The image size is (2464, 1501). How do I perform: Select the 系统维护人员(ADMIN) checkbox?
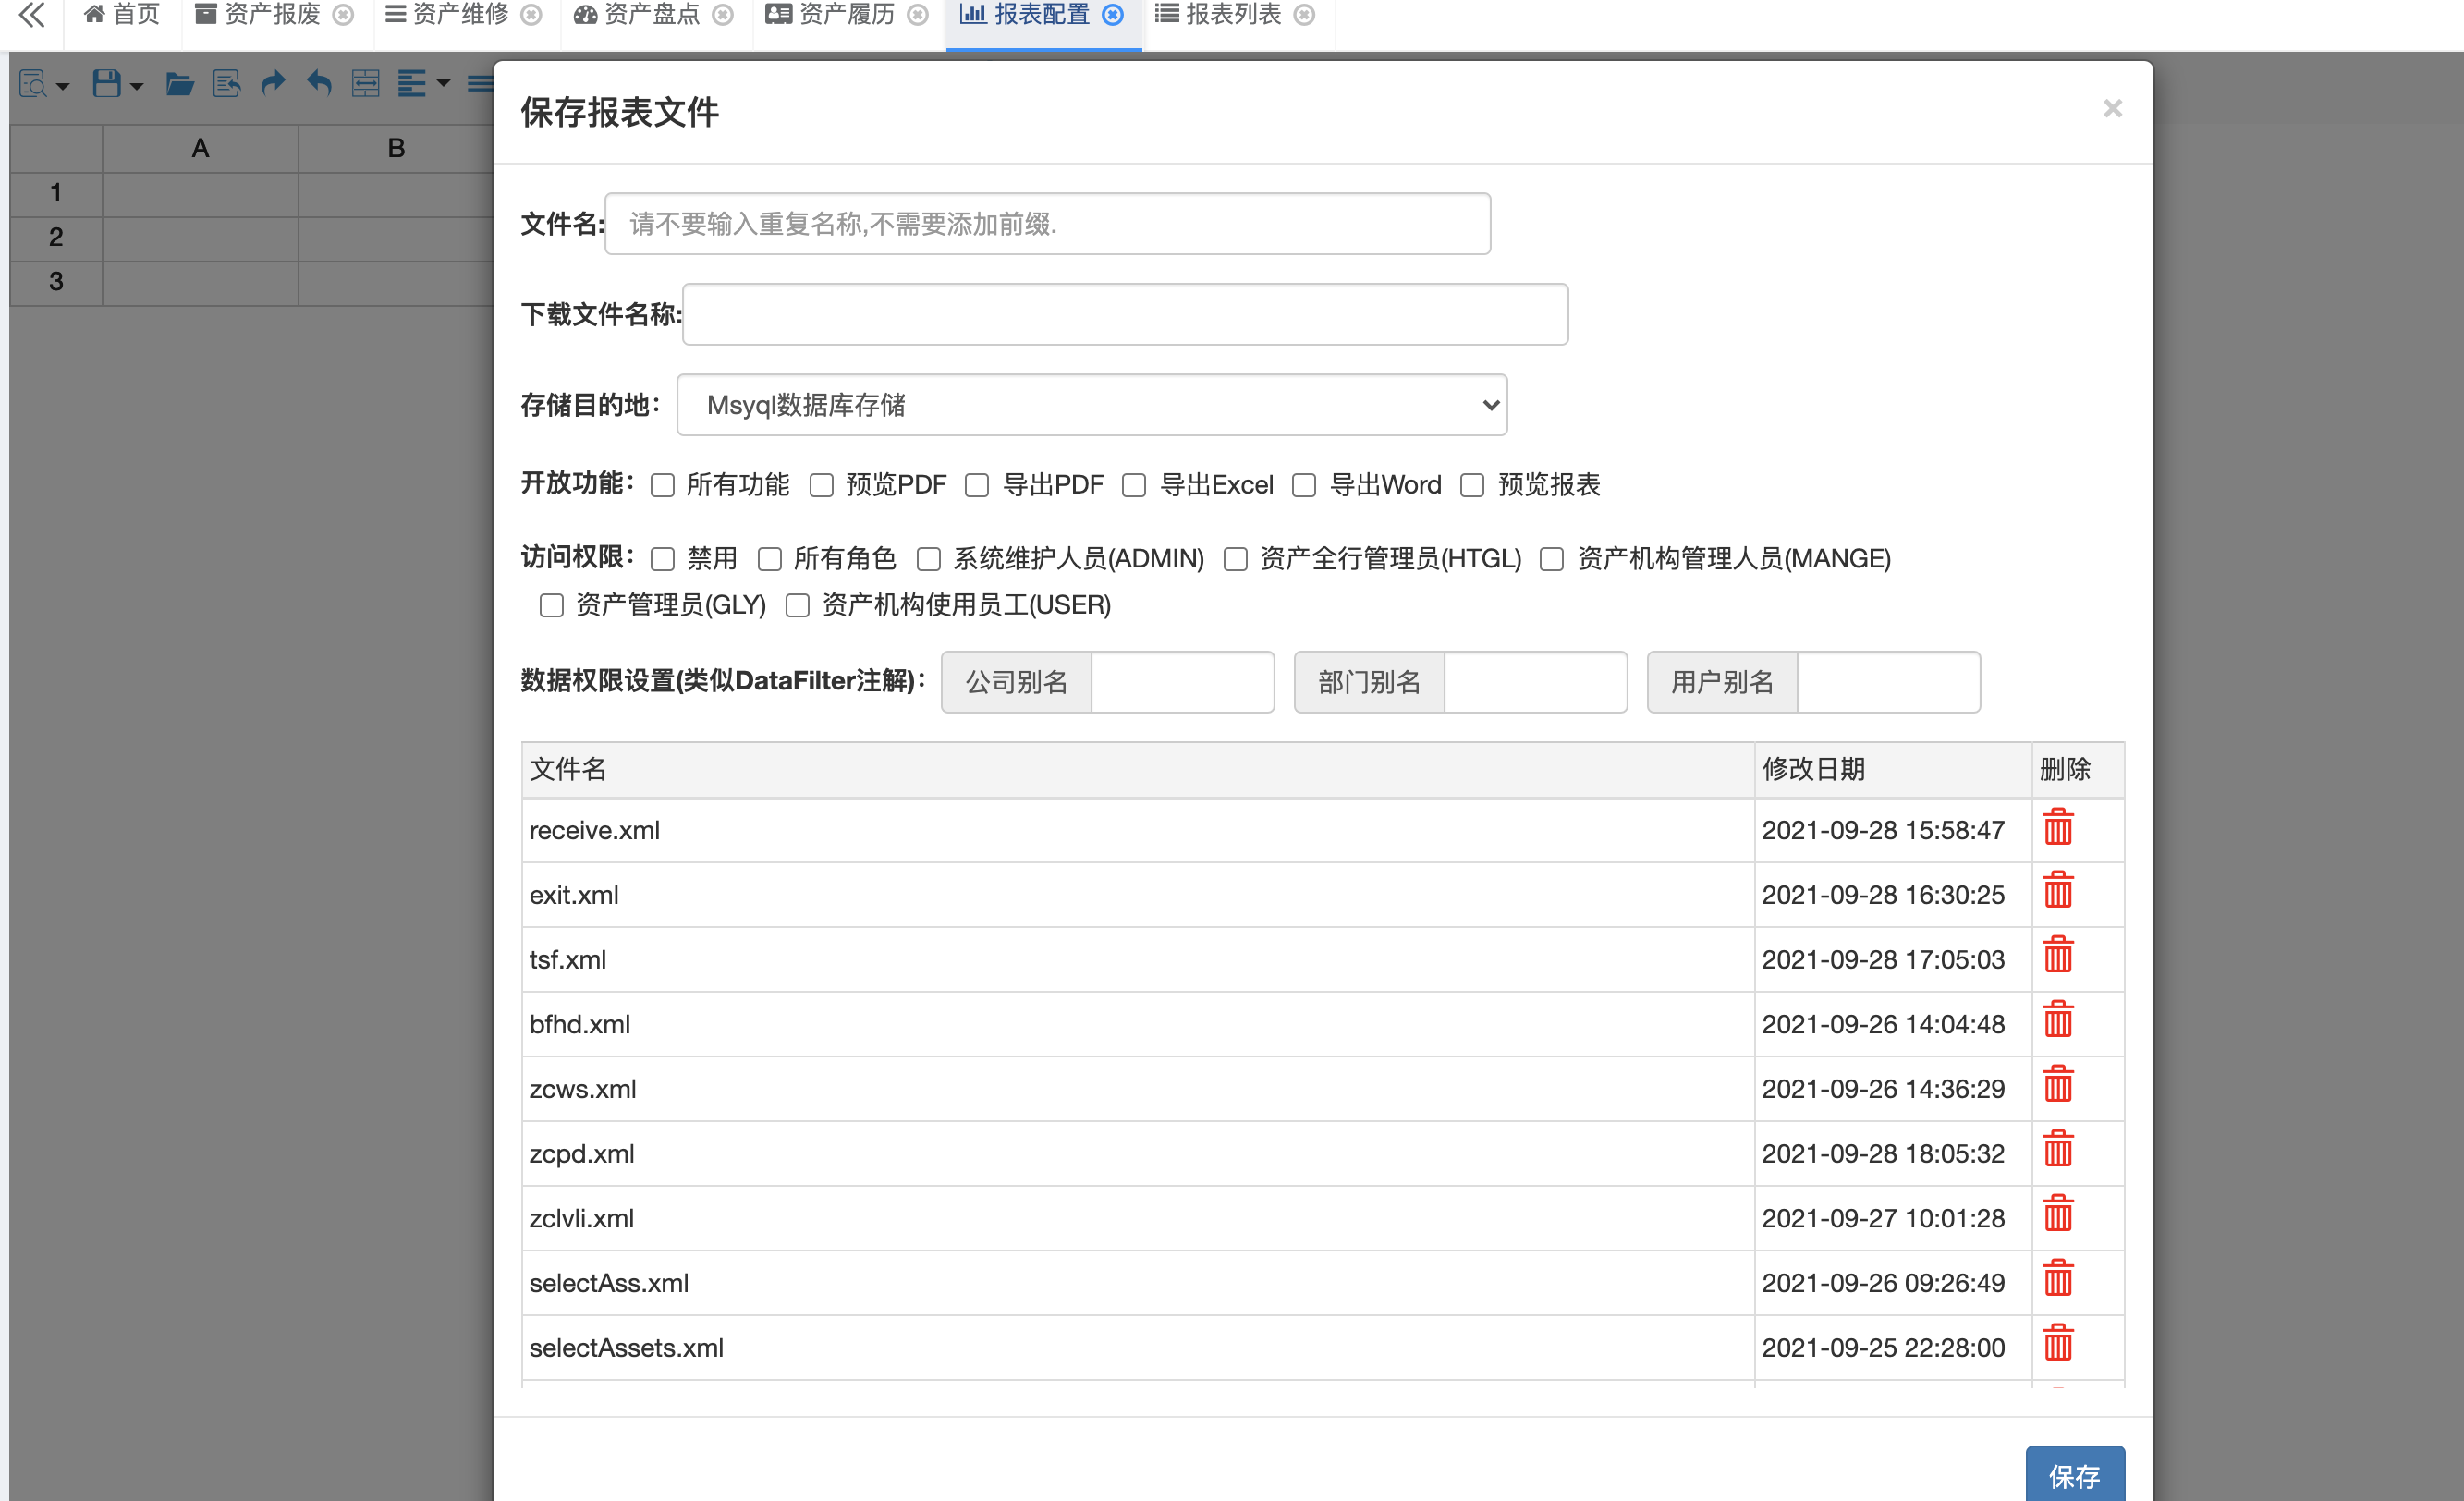click(929, 559)
